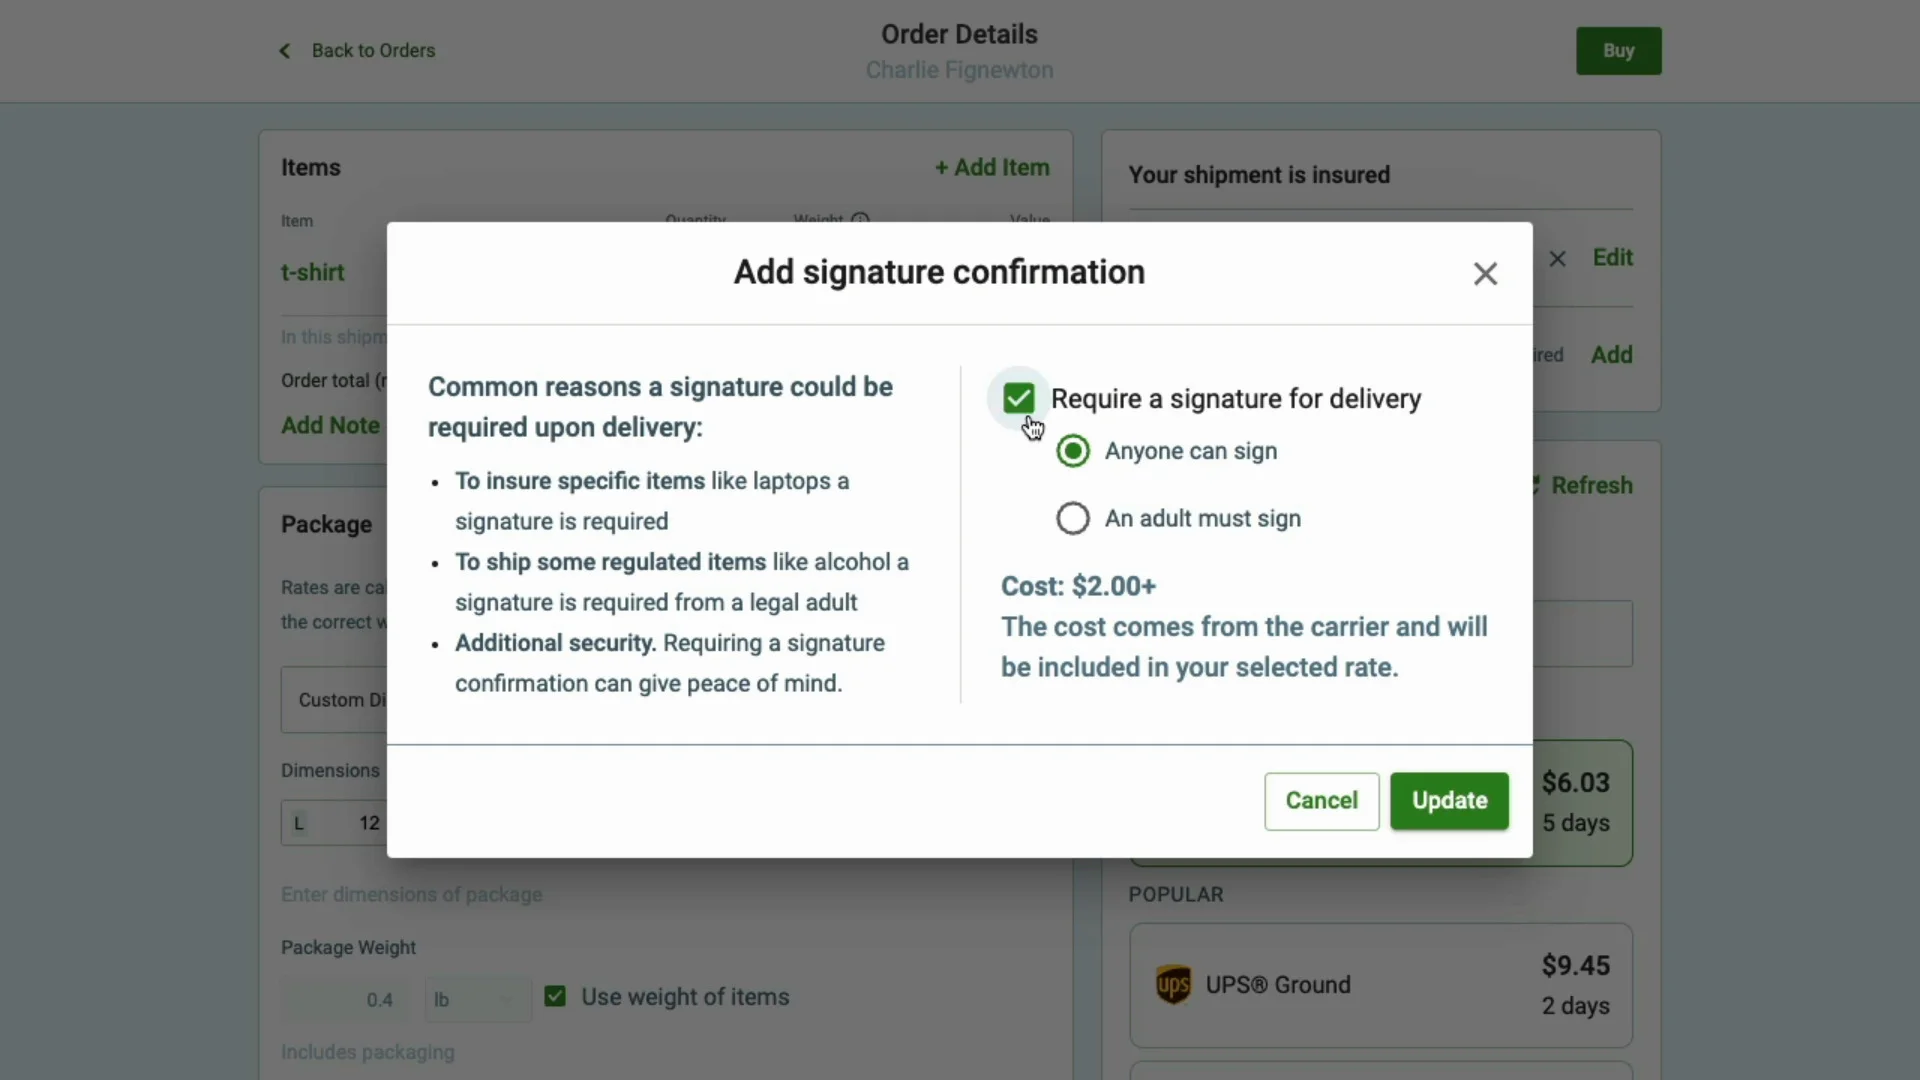This screenshot has height=1080, width=1920.
Task: Select the Anyone can sign option
Action: coord(1073,452)
